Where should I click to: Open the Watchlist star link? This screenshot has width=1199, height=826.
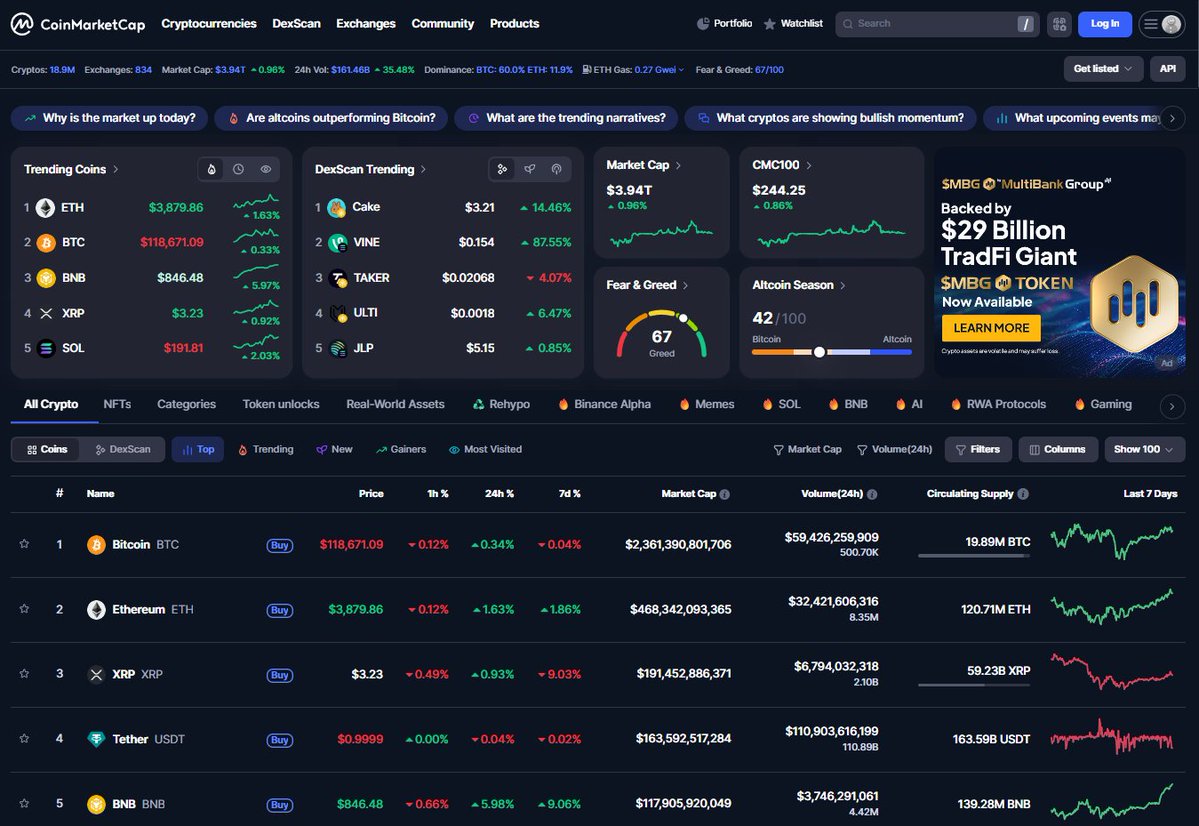click(x=793, y=24)
